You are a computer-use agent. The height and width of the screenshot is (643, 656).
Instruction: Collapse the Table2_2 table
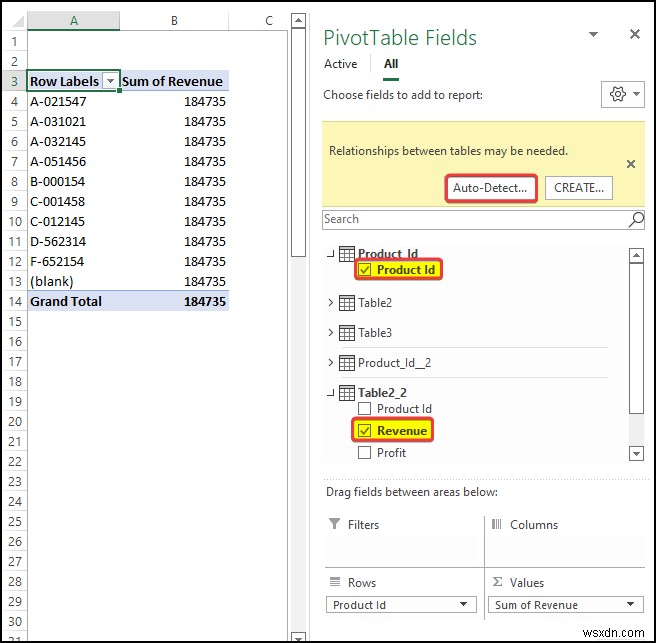331,393
